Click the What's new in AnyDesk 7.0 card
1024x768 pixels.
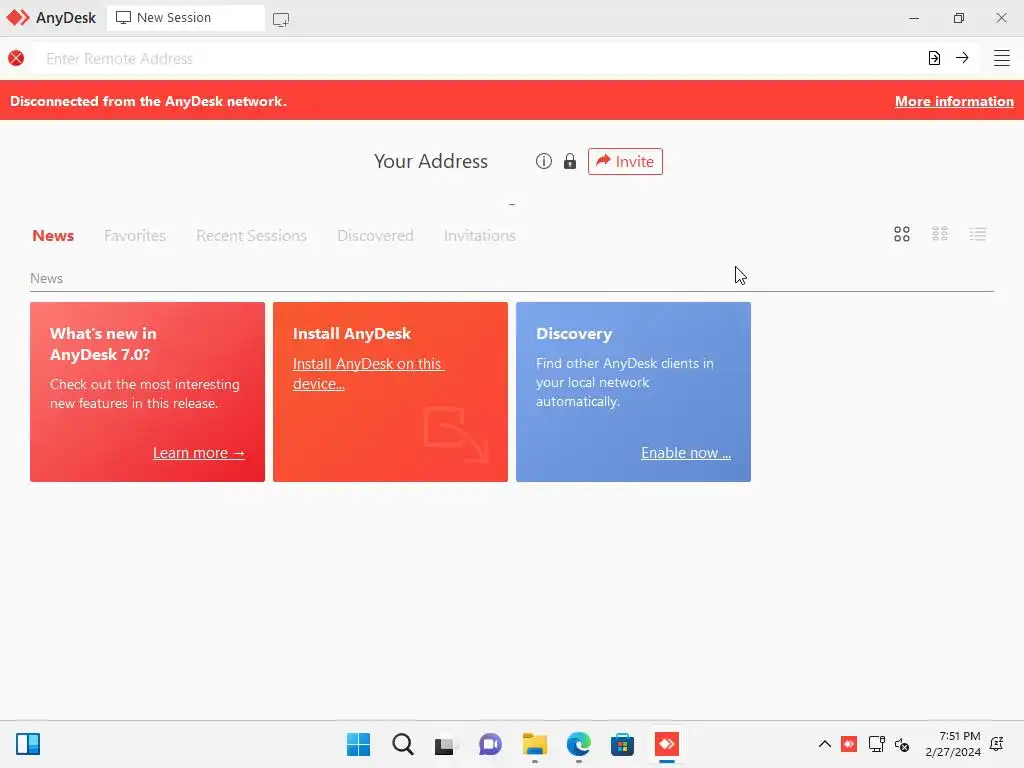(x=148, y=392)
